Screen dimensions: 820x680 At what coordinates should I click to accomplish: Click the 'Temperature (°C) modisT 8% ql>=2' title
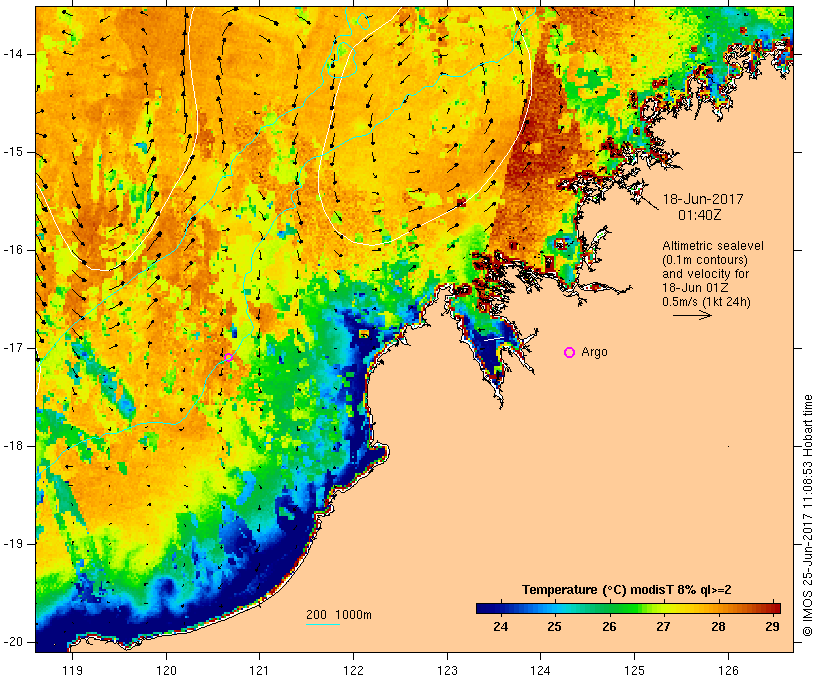pyautogui.click(x=627, y=590)
